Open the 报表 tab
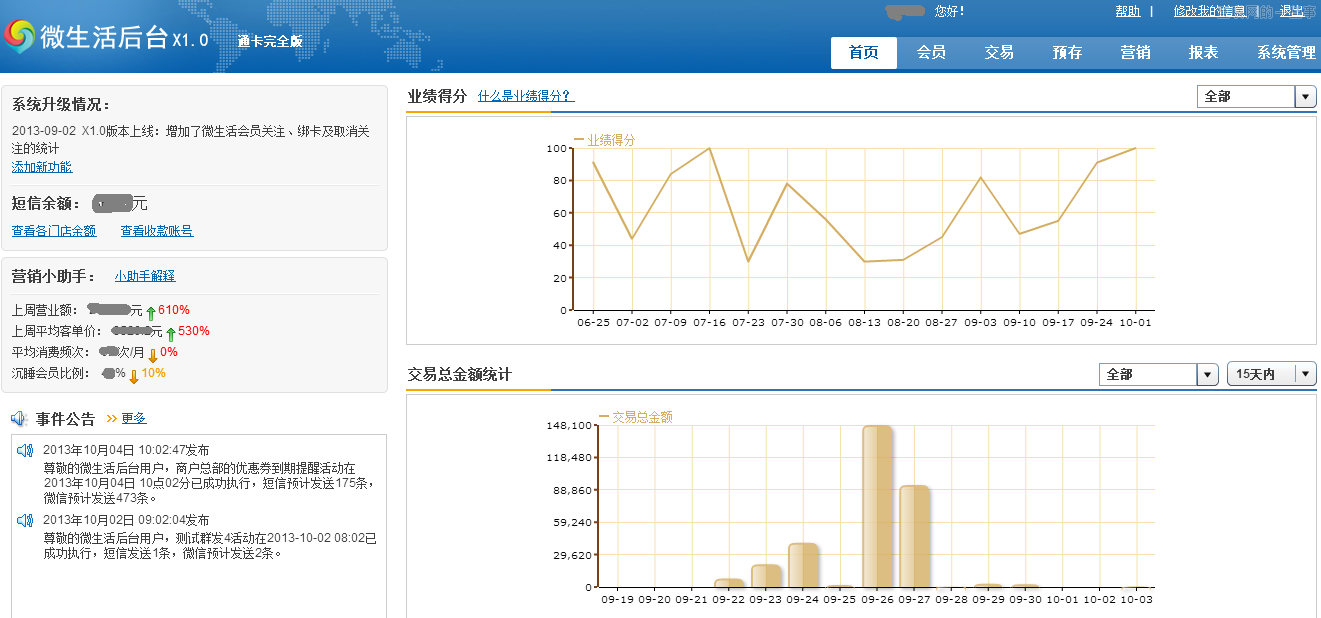Screen dimensions: 1321x618 [x=1203, y=53]
